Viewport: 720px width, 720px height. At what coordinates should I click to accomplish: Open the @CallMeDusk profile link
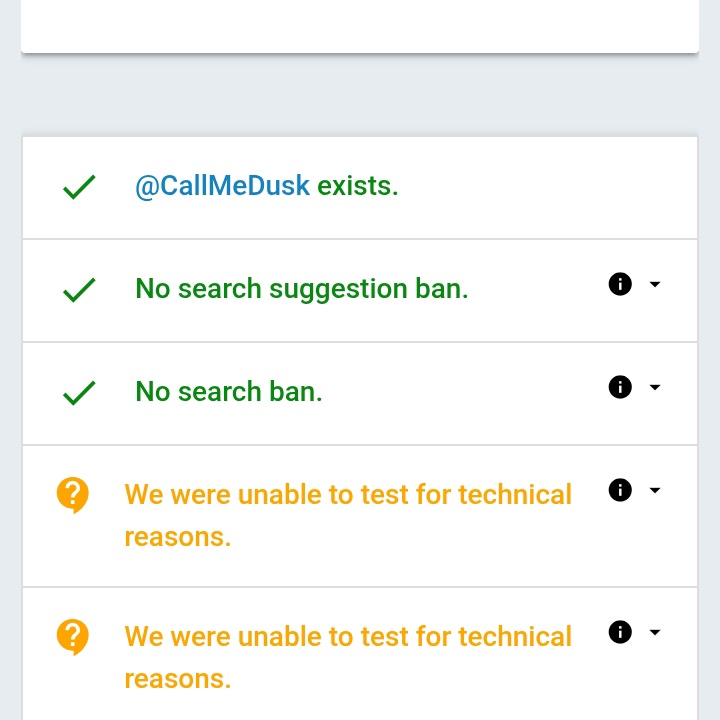[222, 186]
